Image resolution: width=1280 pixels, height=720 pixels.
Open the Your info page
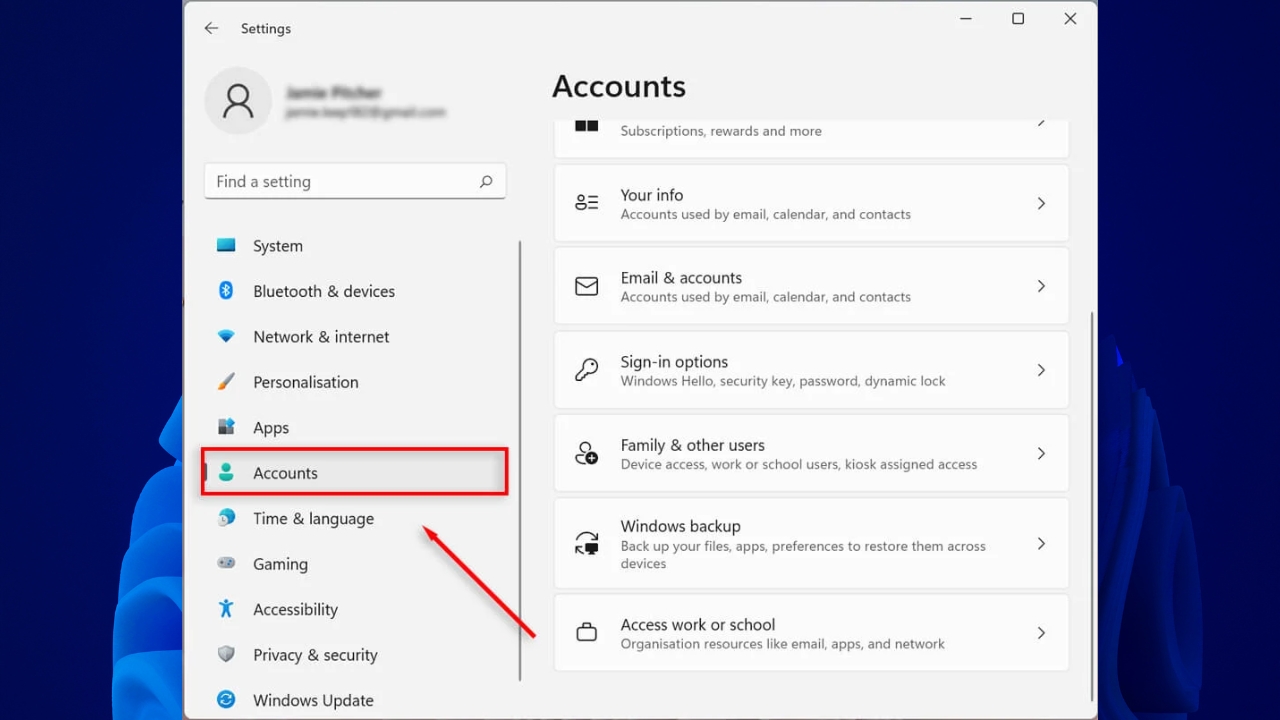[811, 203]
